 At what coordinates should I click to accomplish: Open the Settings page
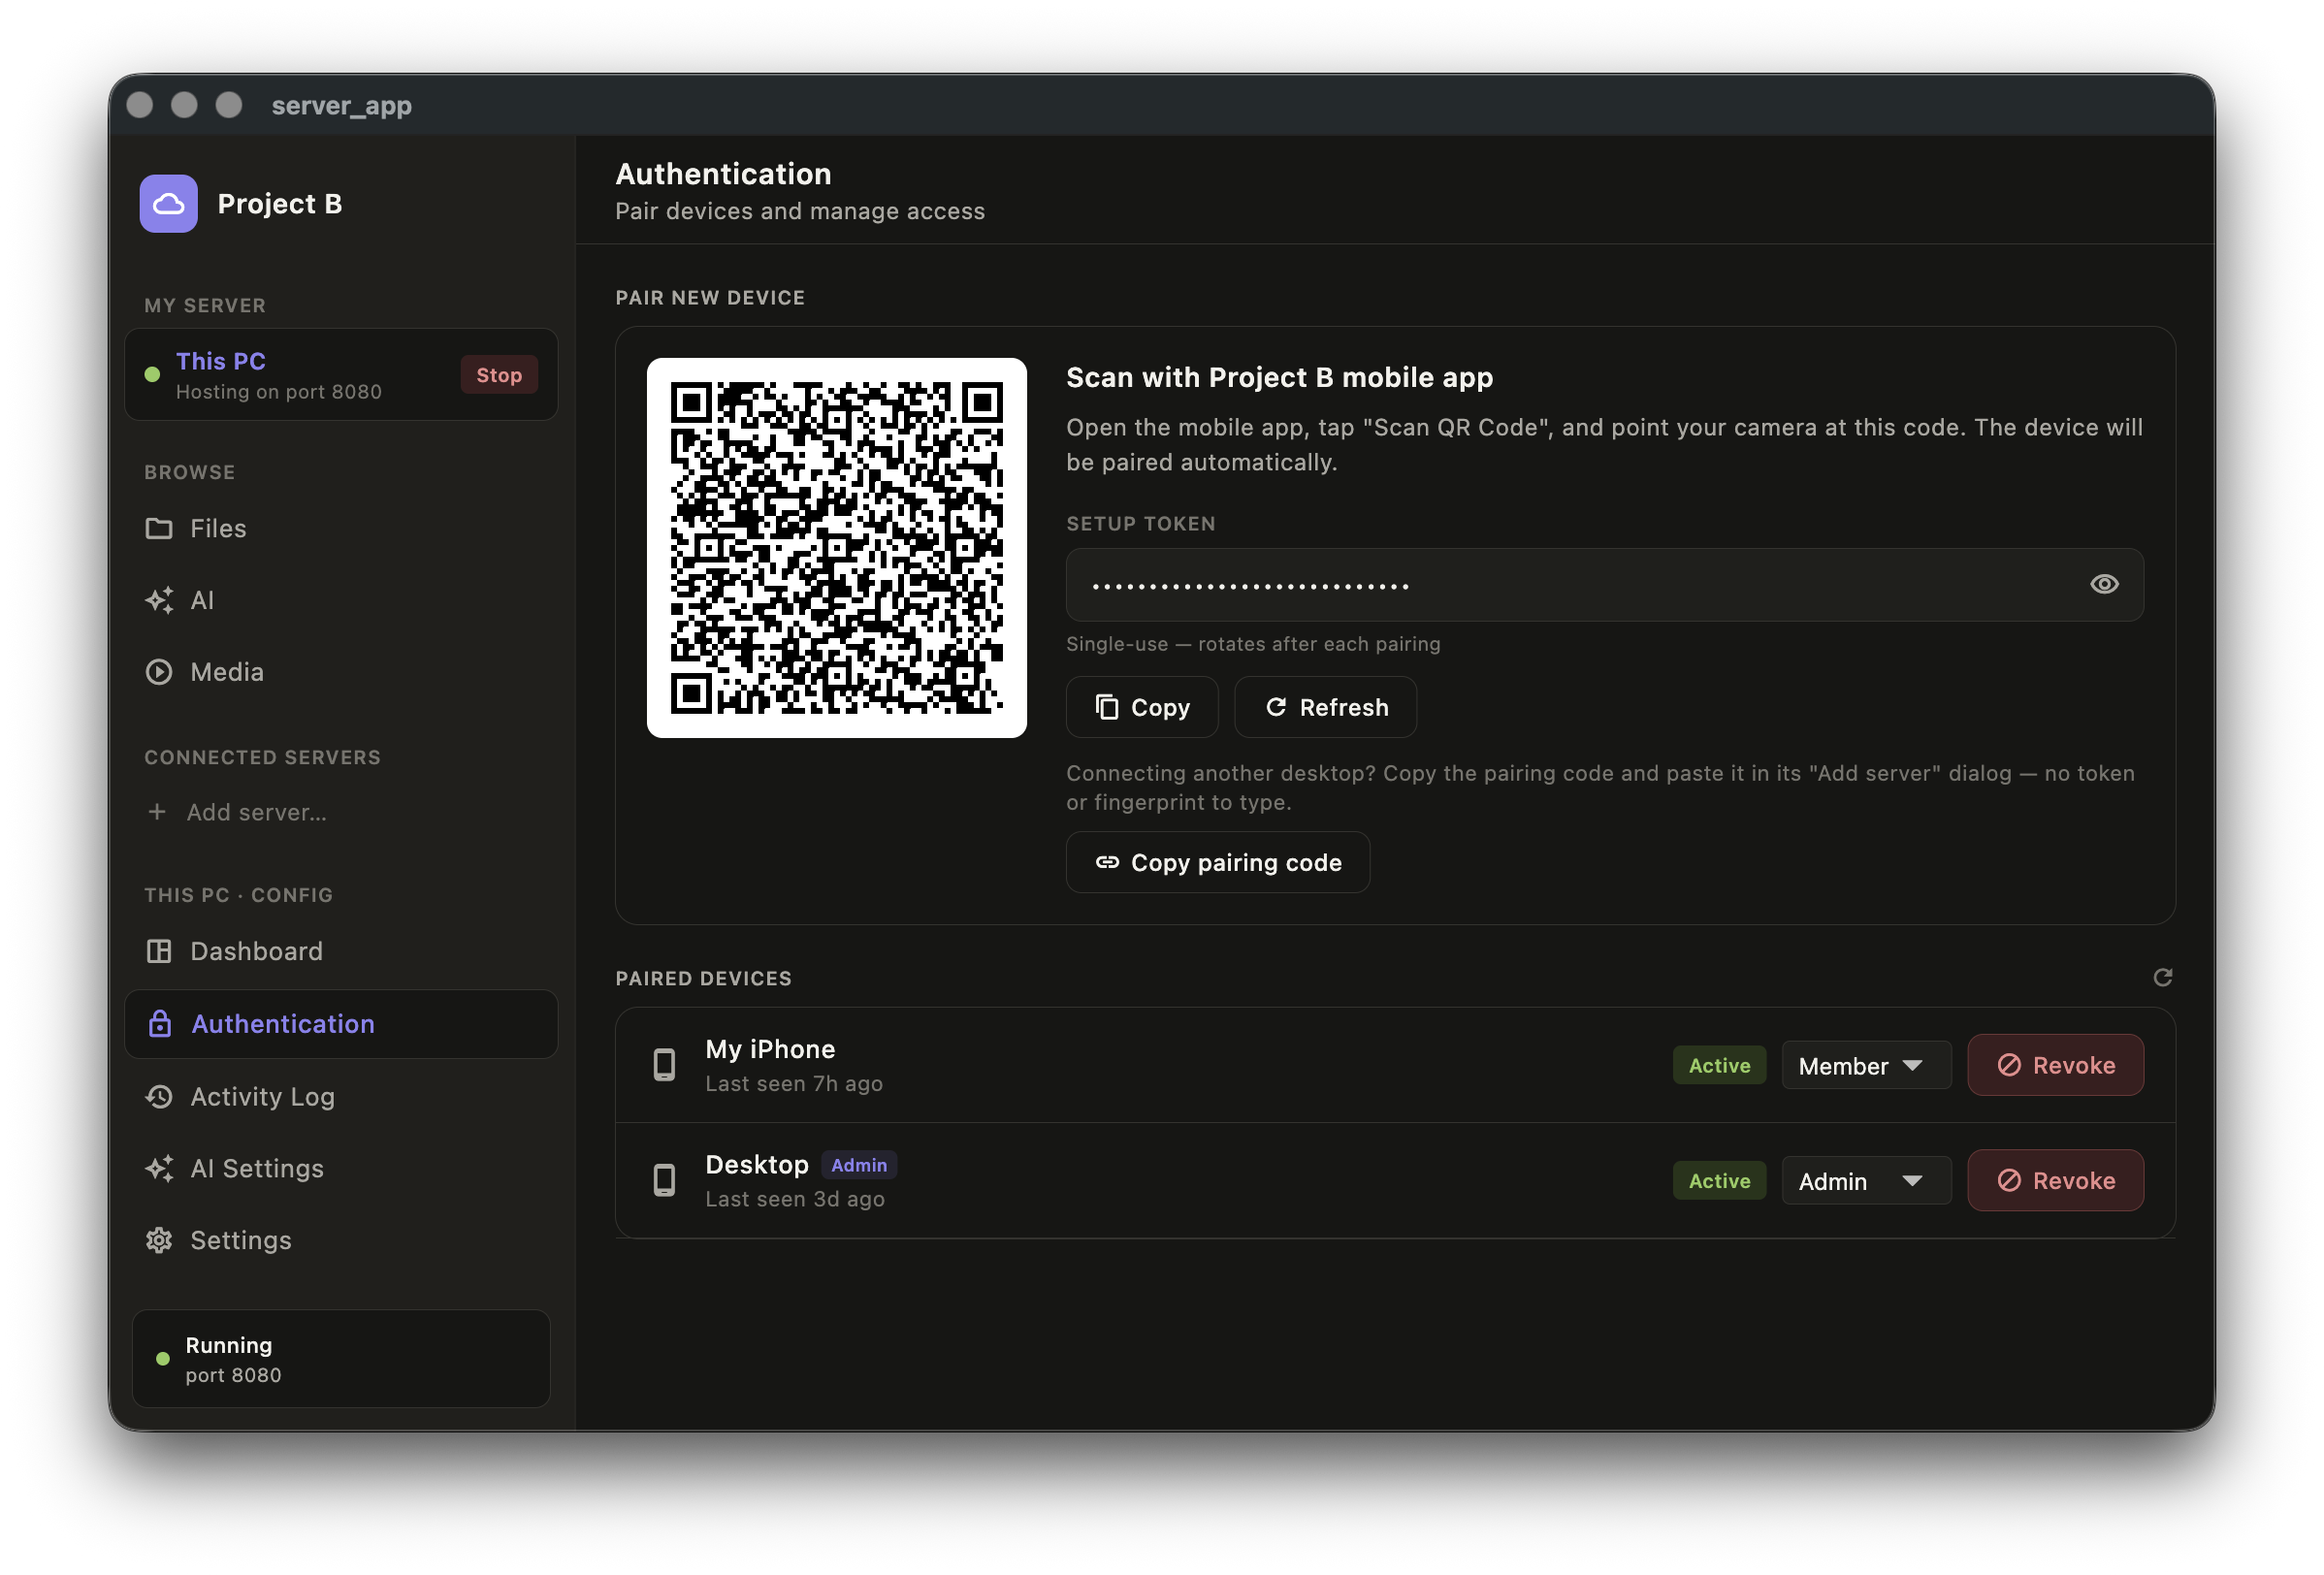click(x=340, y=1240)
